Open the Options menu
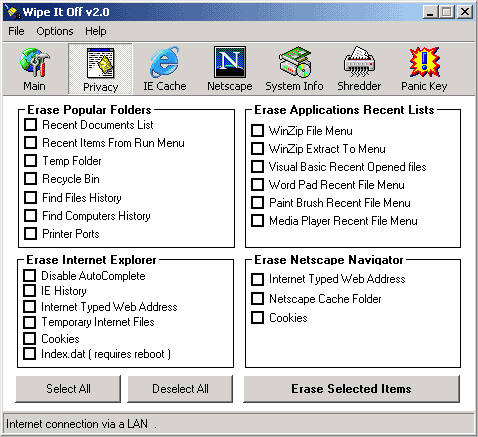478x437 pixels. point(55,31)
